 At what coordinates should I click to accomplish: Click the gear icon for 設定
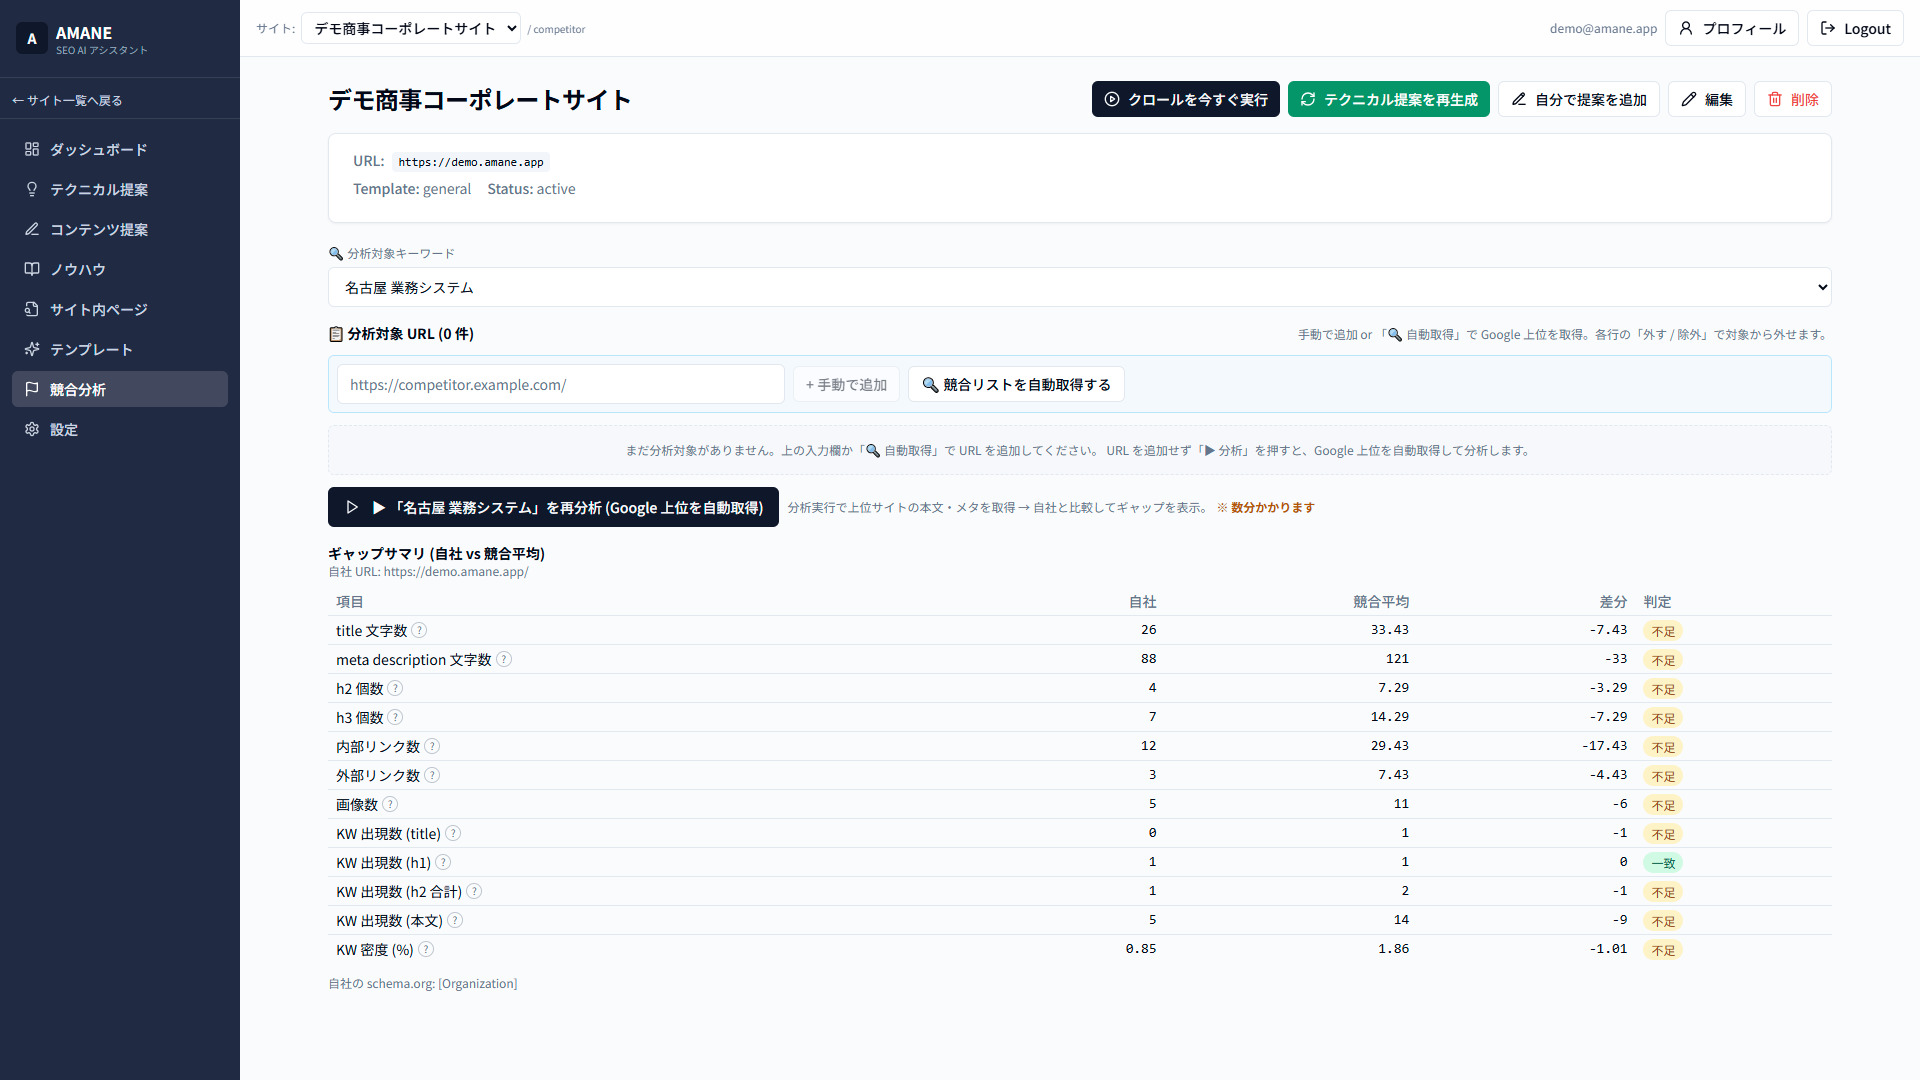point(32,429)
